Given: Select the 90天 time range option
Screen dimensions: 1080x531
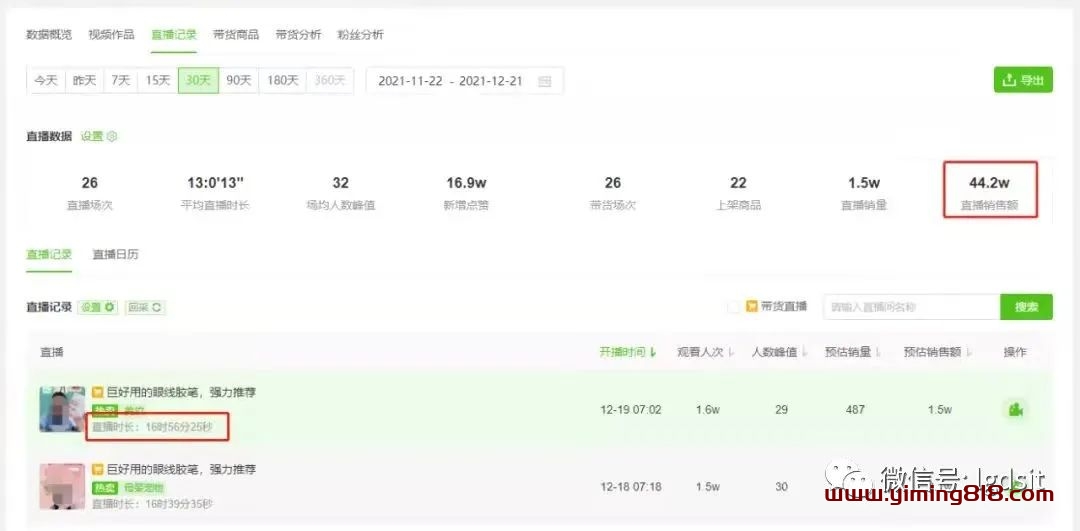Looking at the screenshot, I should pyautogui.click(x=238, y=81).
